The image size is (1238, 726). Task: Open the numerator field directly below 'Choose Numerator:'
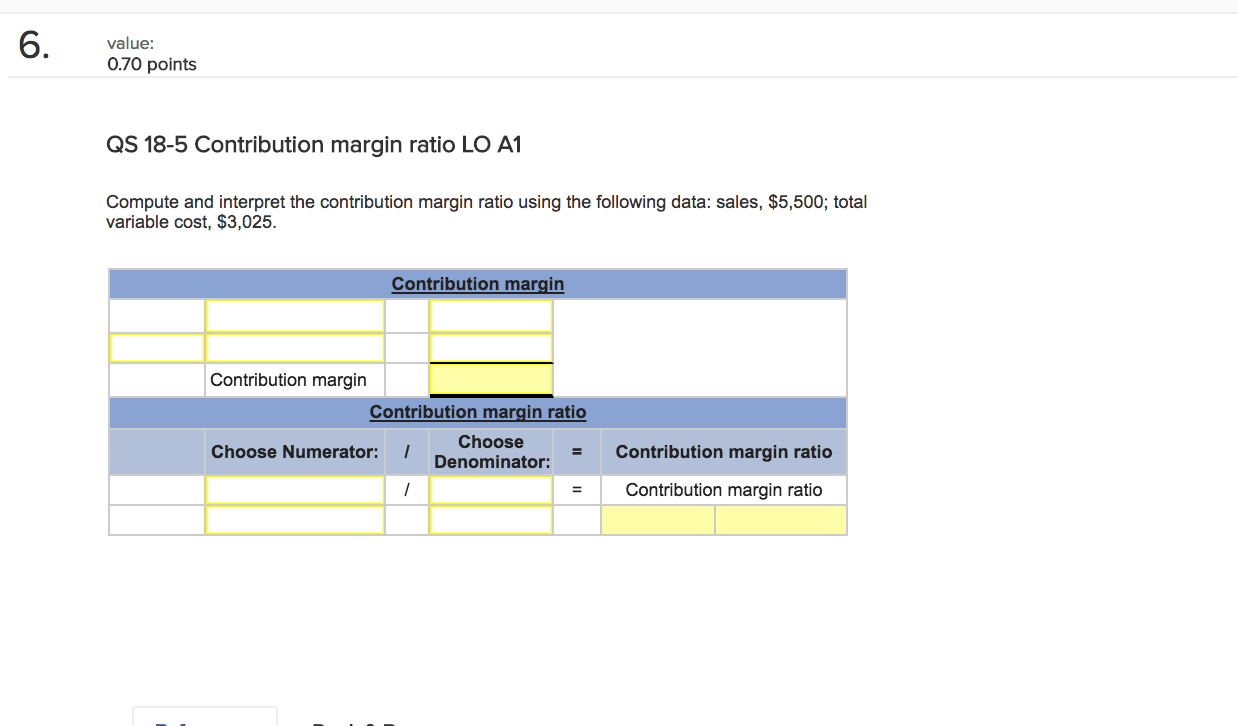295,490
